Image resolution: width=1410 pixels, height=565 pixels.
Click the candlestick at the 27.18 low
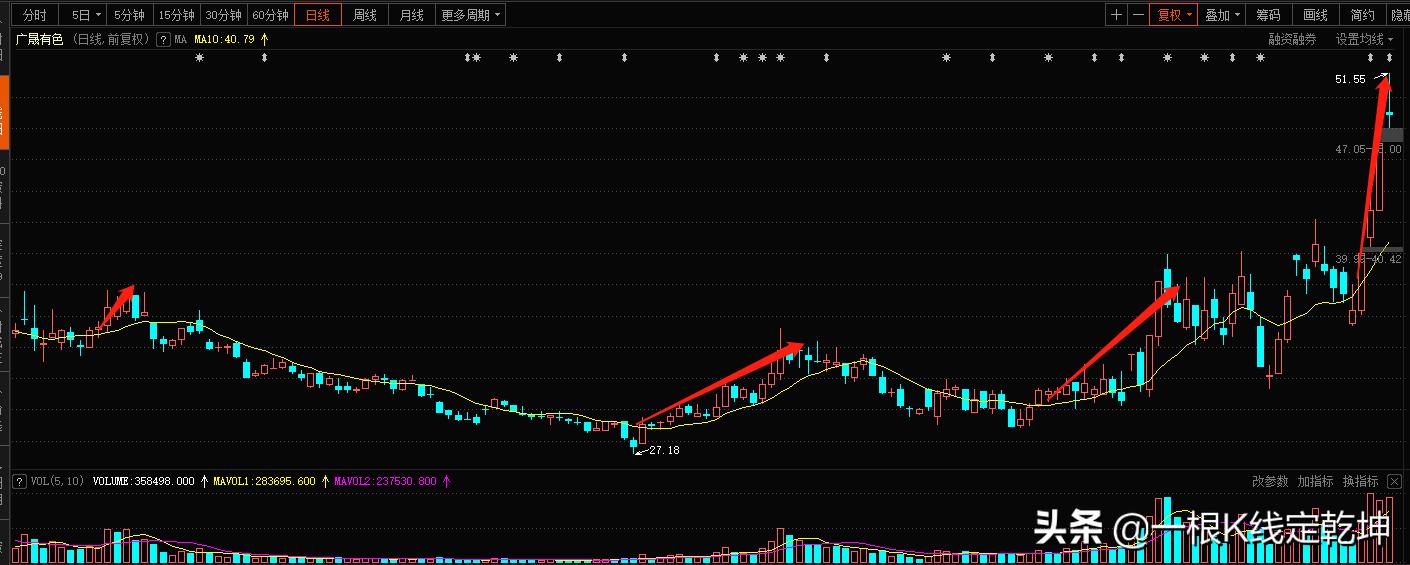click(x=633, y=445)
